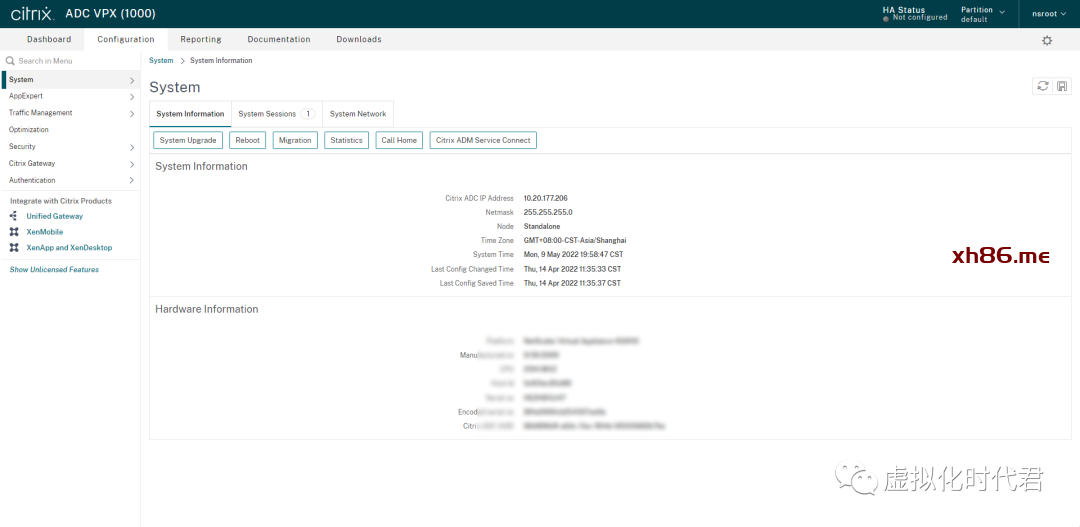Select Optimization in the sidebar
The height and width of the screenshot is (527, 1080).
pos(70,130)
